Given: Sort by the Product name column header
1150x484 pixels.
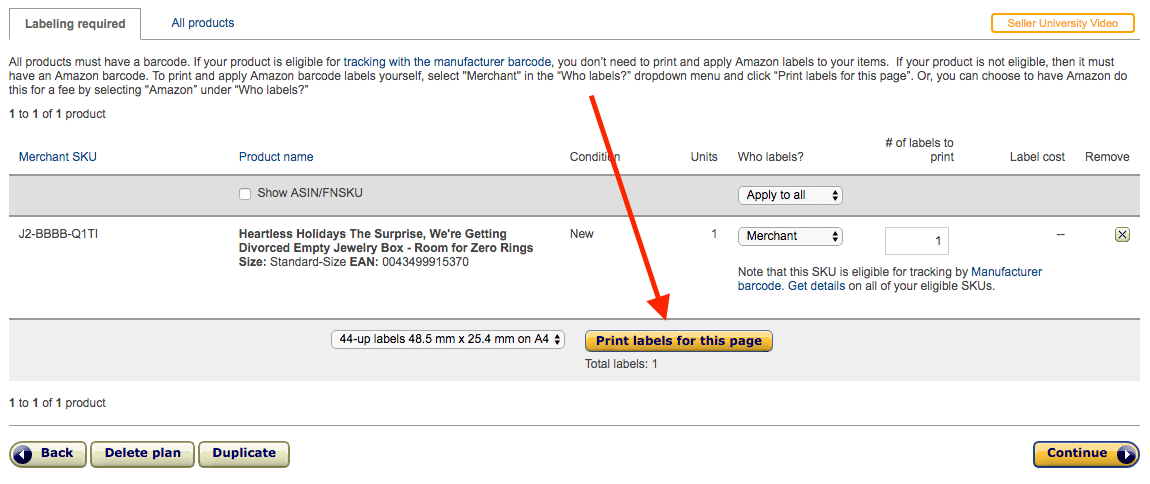Looking at the screenshot, I should 276,156.
